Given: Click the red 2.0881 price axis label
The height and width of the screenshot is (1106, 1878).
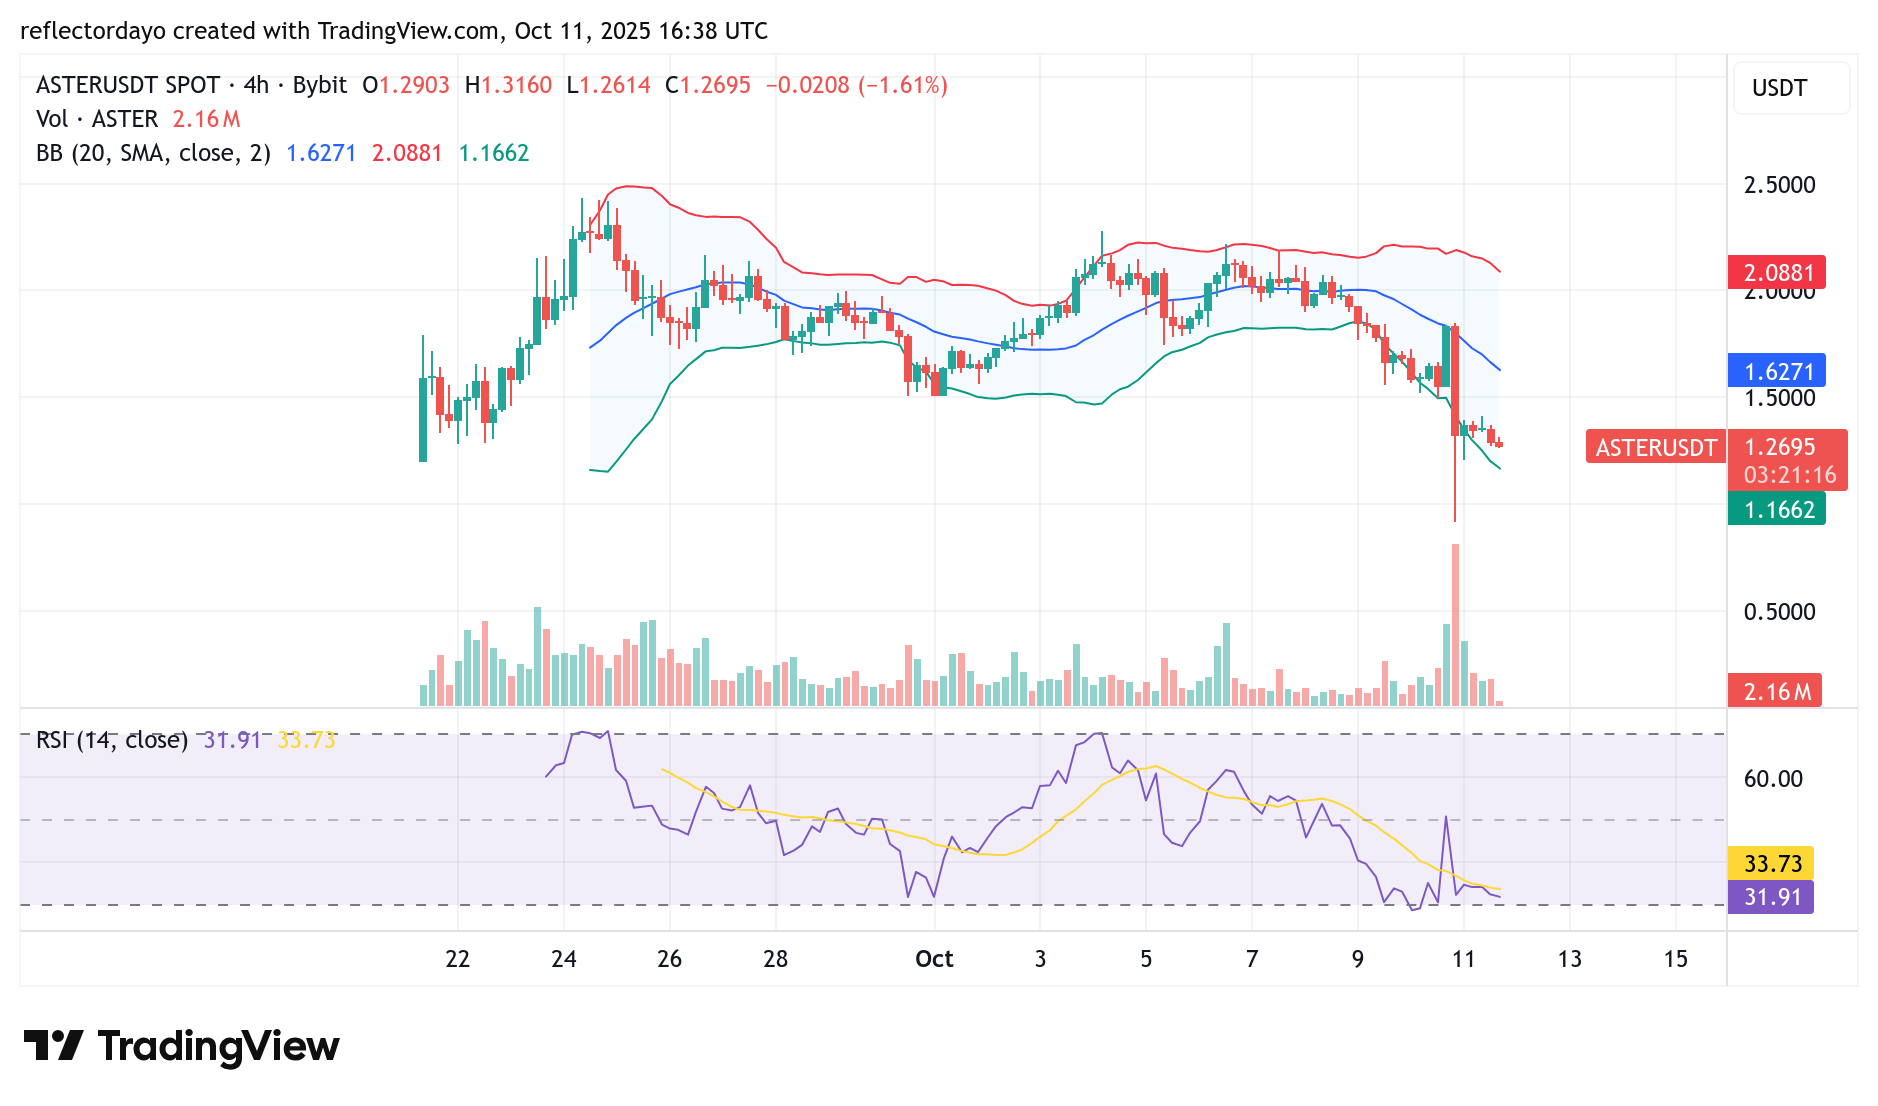Looking at the screenshot, I should [x=1777, y=272].
